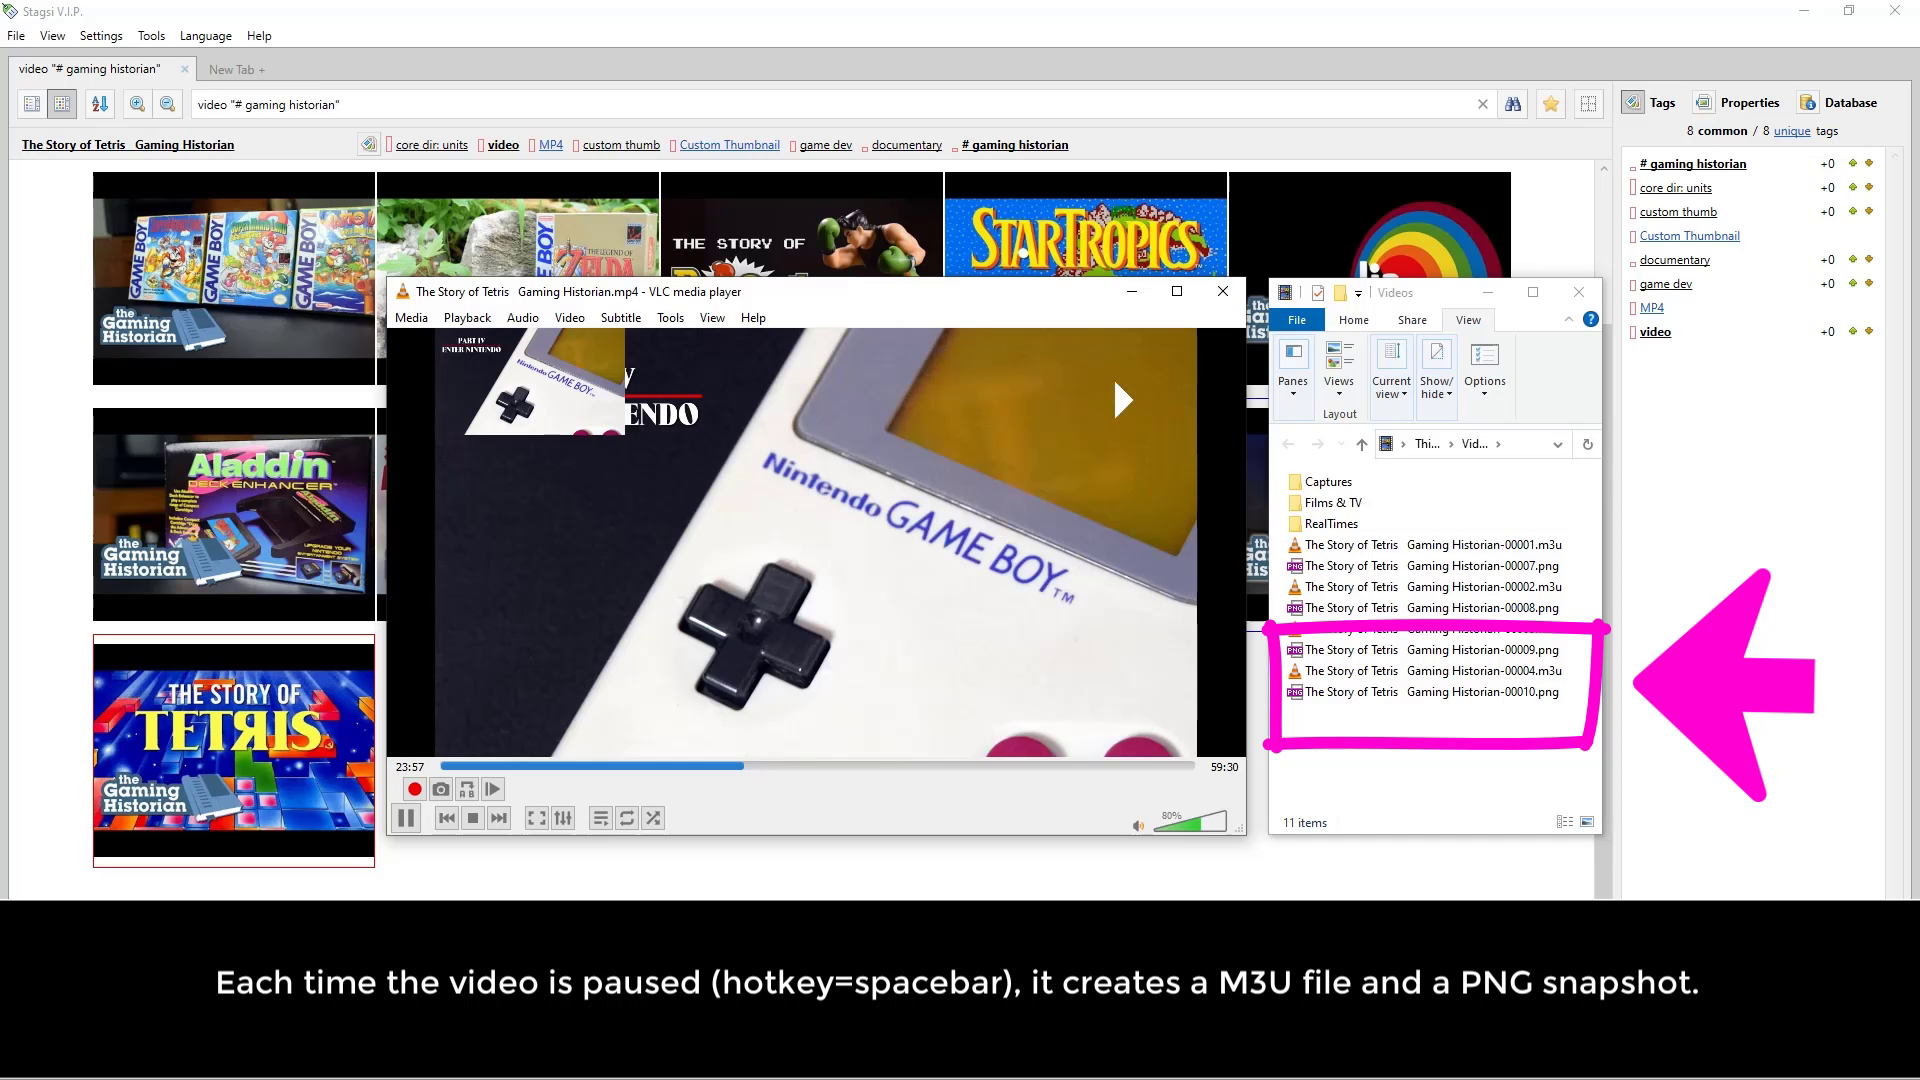
Task: Toggle MP4 checkbox in Tags panel
Action: coord(1632,308)
